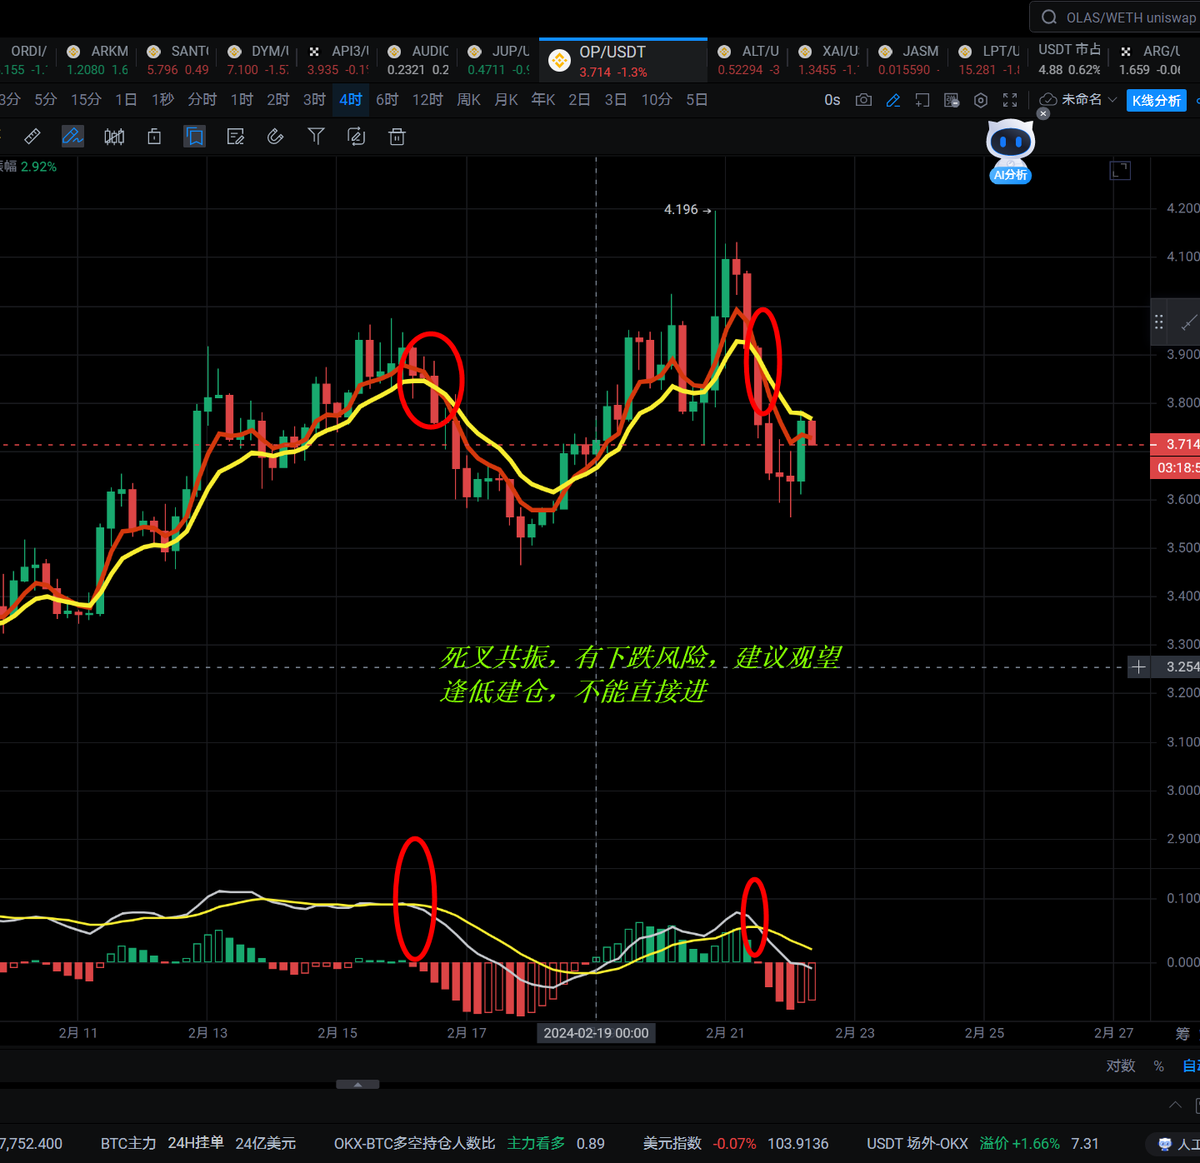Enter fullscreen with the expand-arrows icon
Viewport: 1200px width, 1163px height.
1010,100
